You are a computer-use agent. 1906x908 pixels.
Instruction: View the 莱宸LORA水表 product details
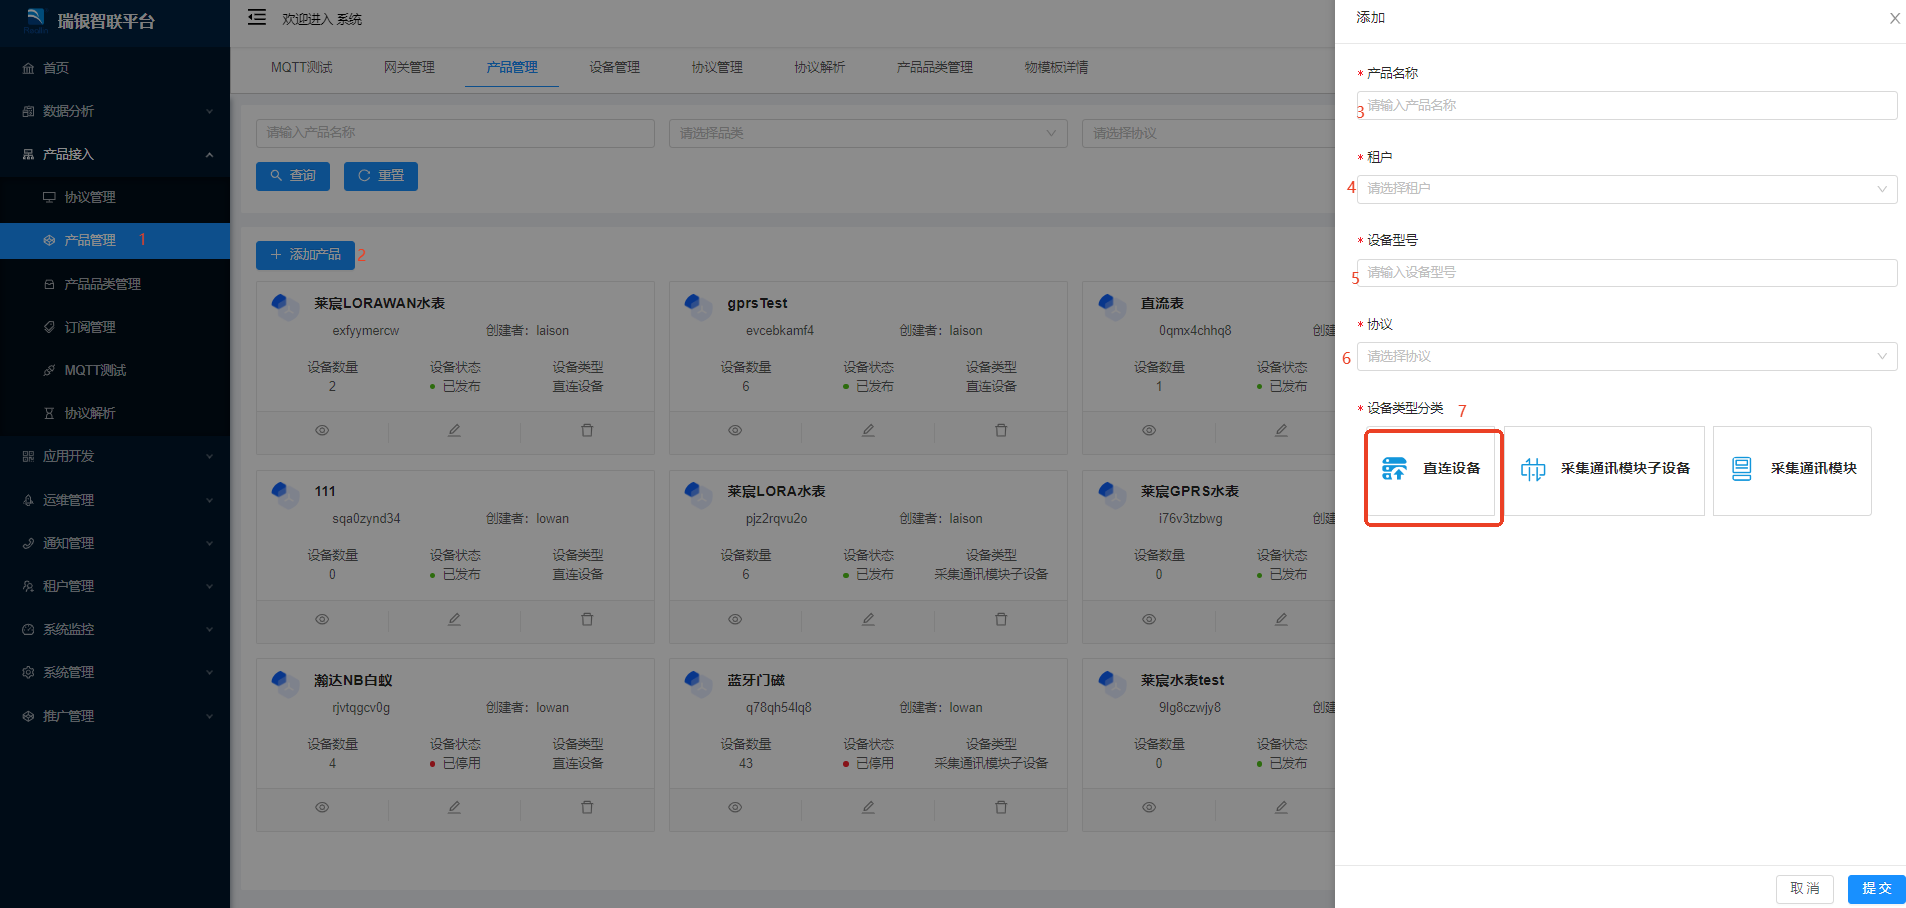pyautogui.click(x=735, y=619)
